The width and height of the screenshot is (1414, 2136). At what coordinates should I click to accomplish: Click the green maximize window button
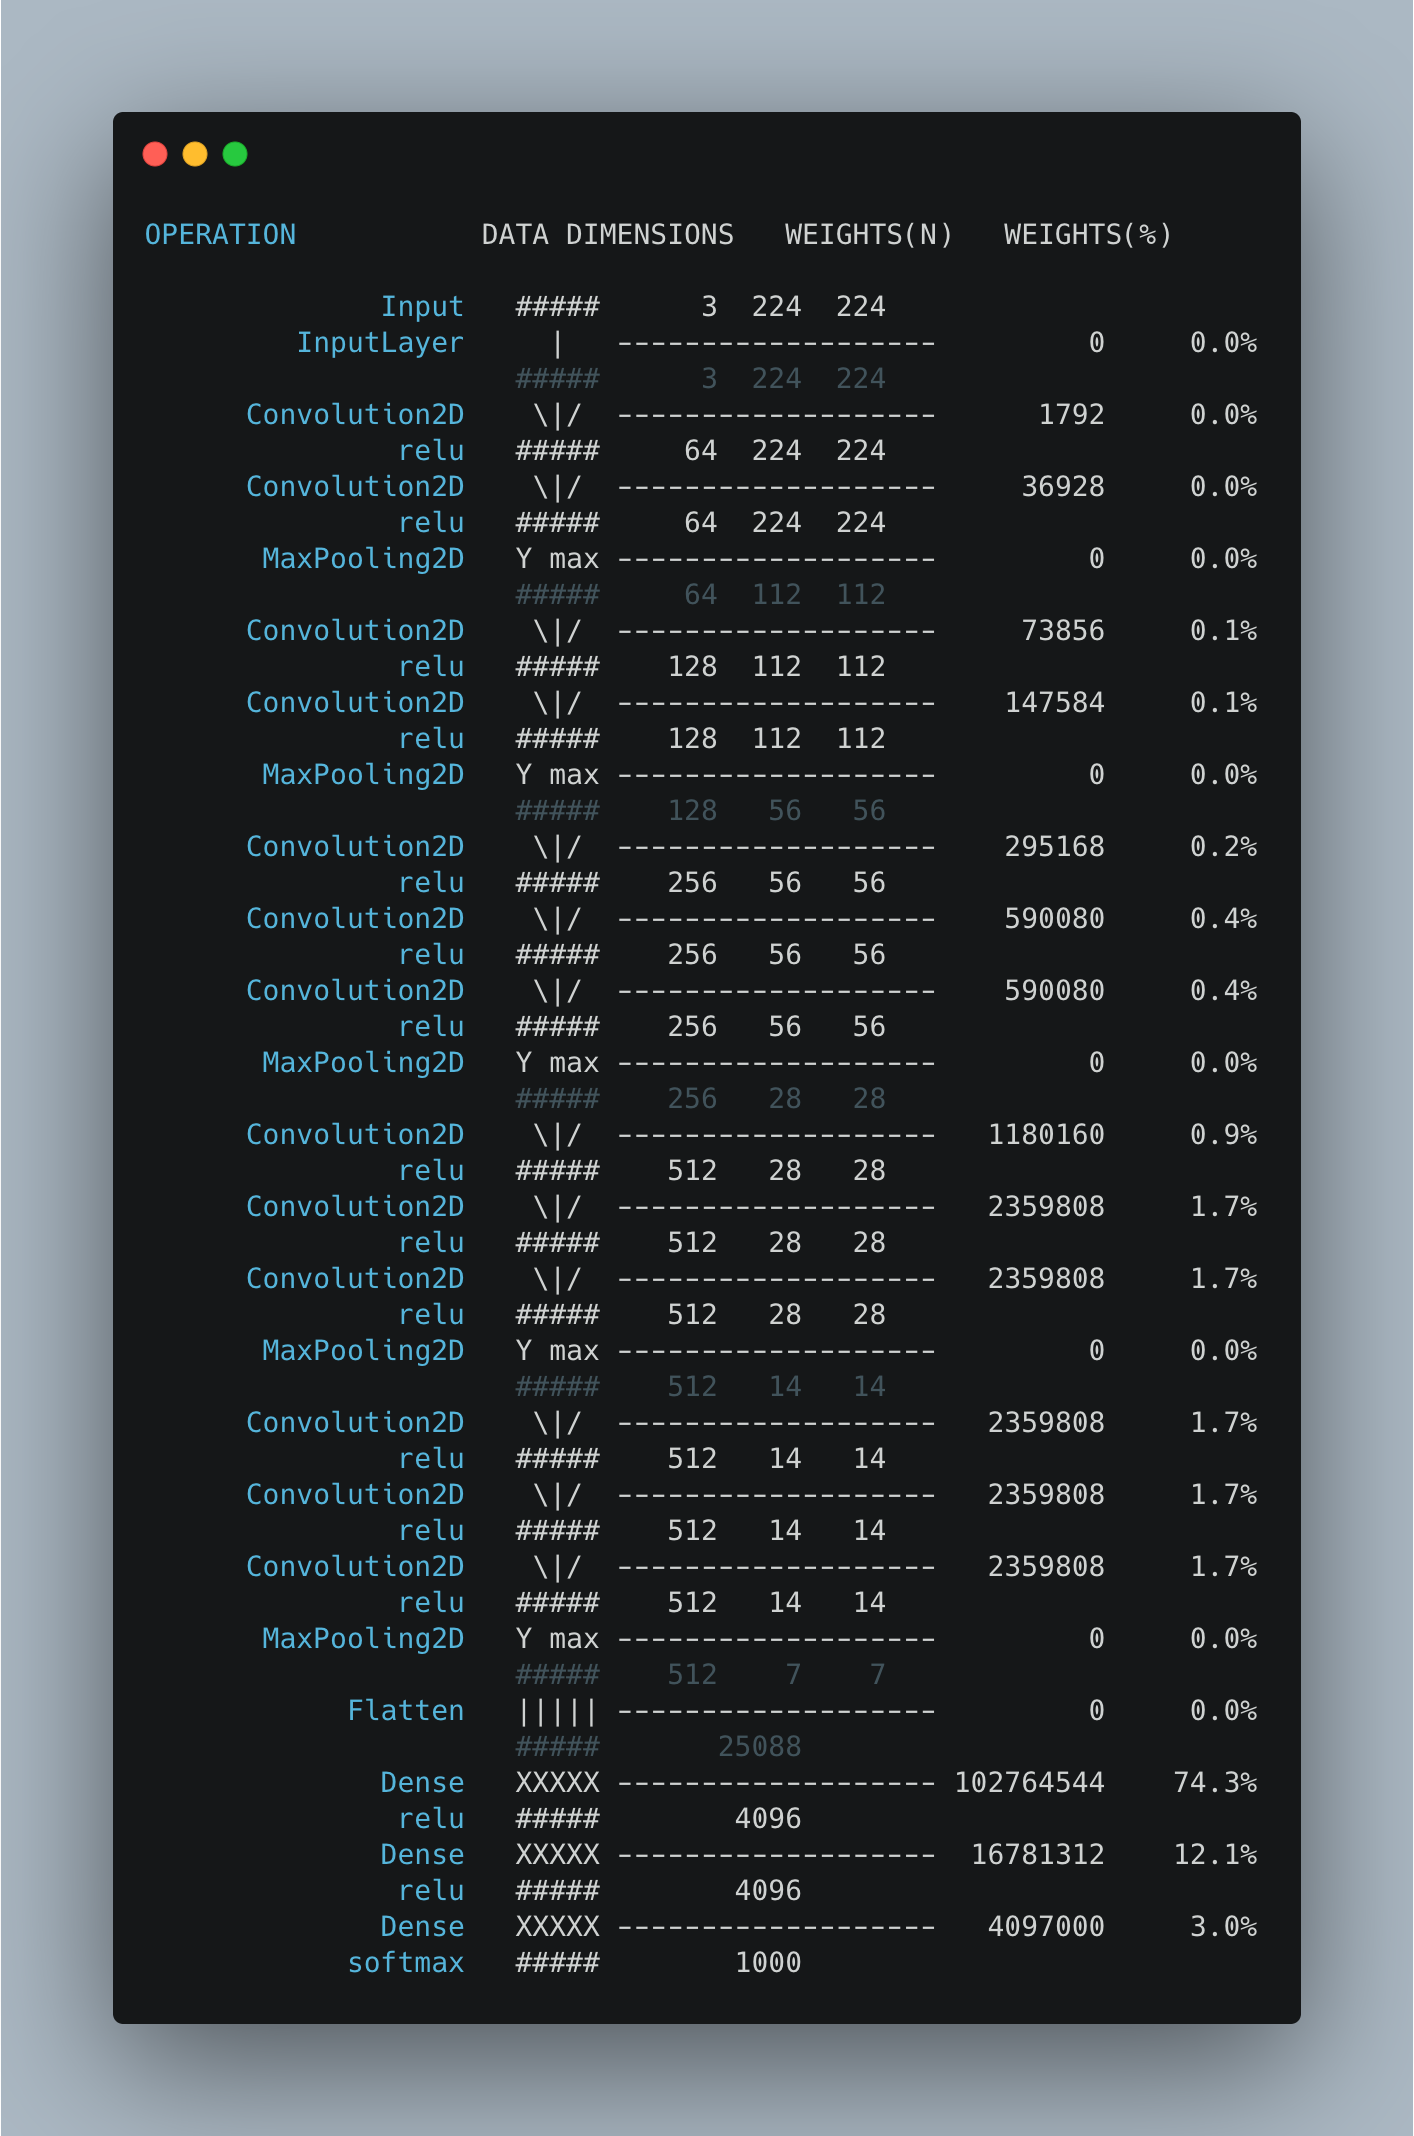coord(235,154)
